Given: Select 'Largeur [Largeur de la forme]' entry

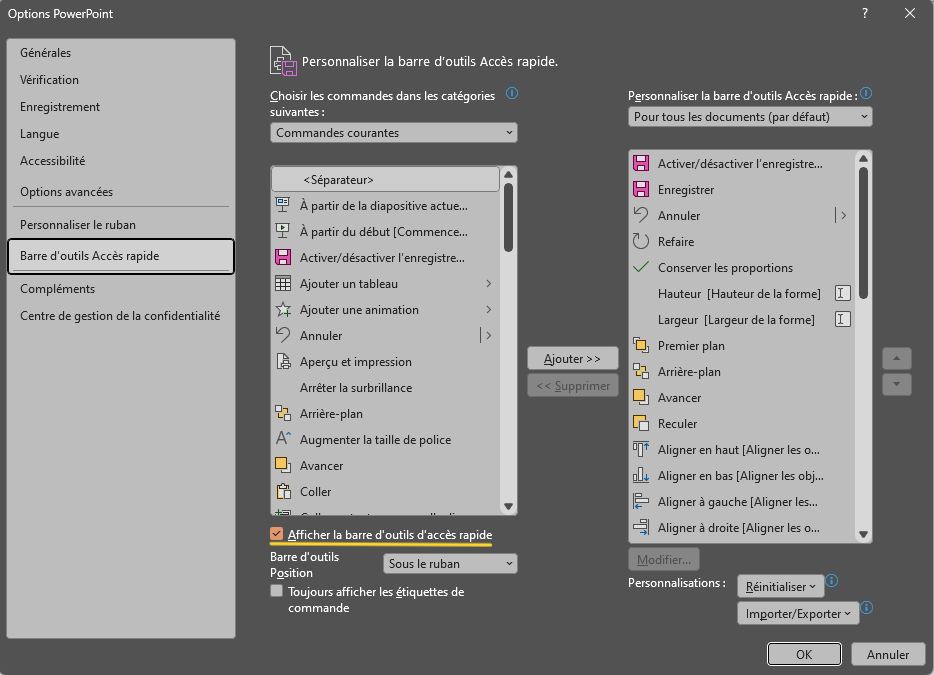Looking at the screenshot, I should click(742, 319).
